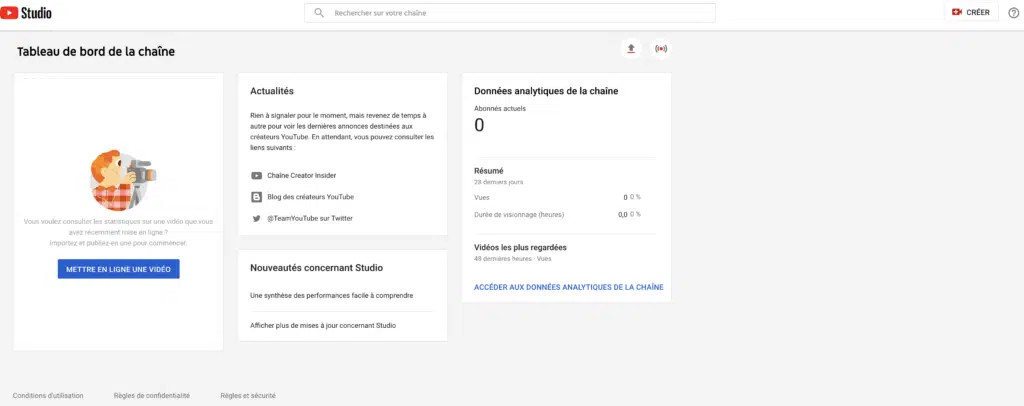Open Conditions d'utilisation footer link

tap(48, 395)
